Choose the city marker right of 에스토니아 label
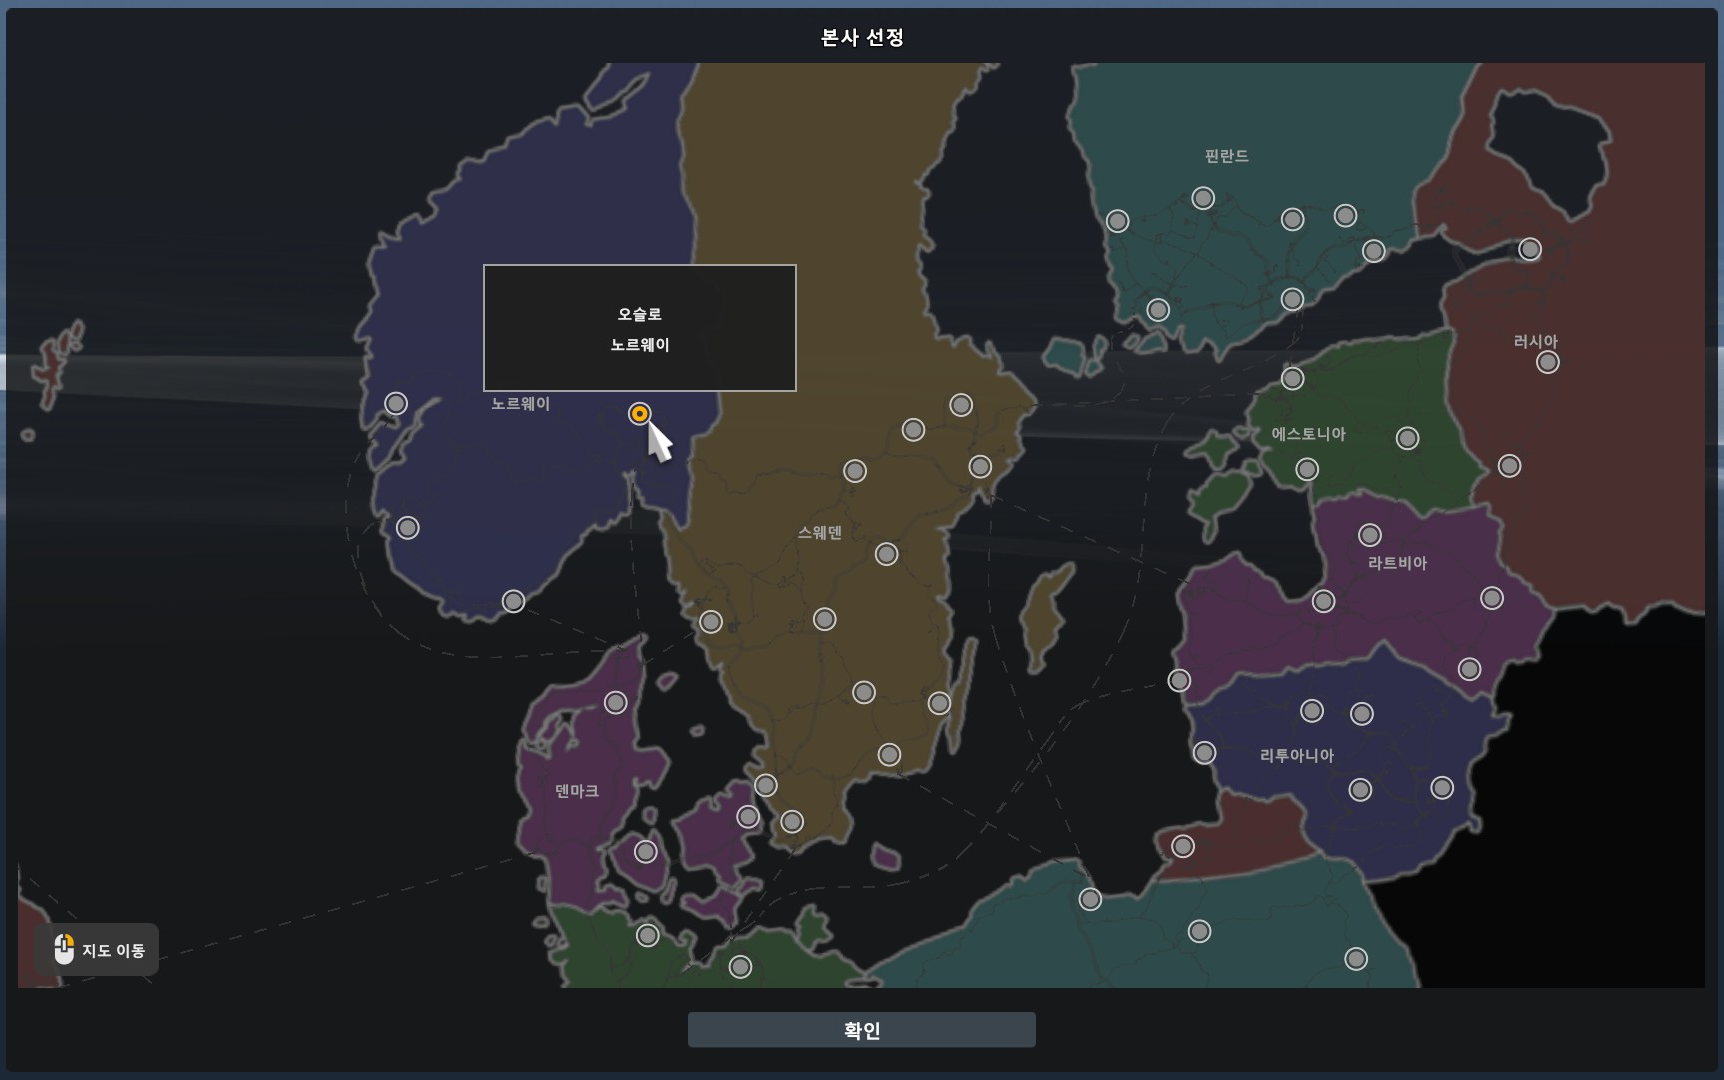1724x1080 pixels. [1407, 438]
